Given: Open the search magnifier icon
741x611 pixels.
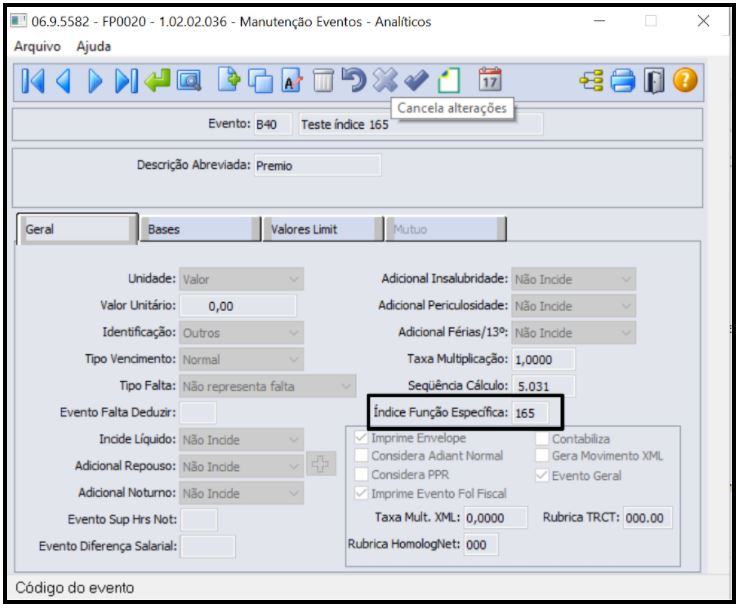Looking at the screenshot, I should point(189,81).
